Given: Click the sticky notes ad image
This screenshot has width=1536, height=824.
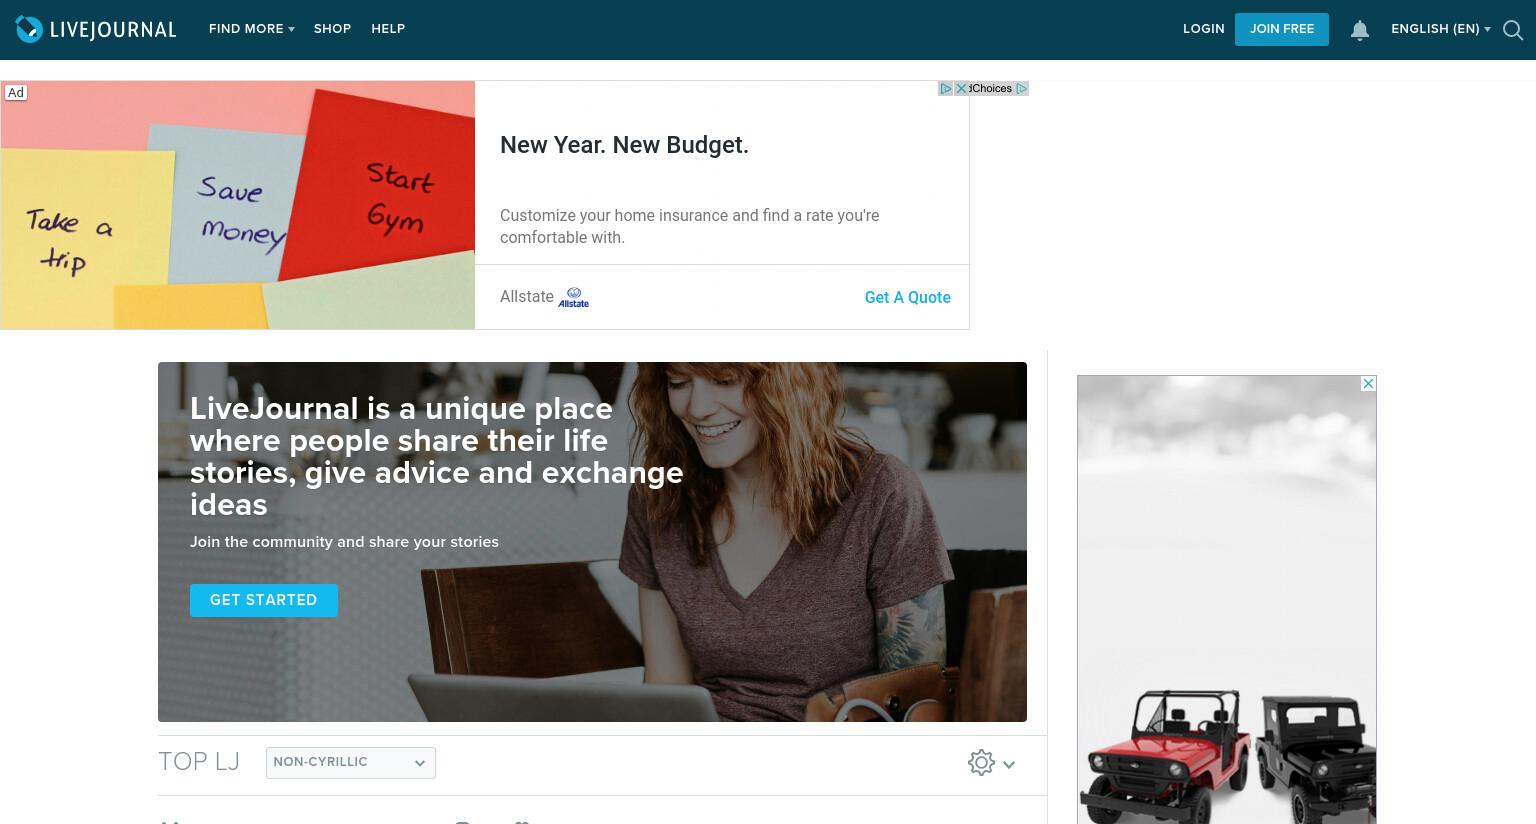Looking at the screenshot, I should [x=238, y=205].
